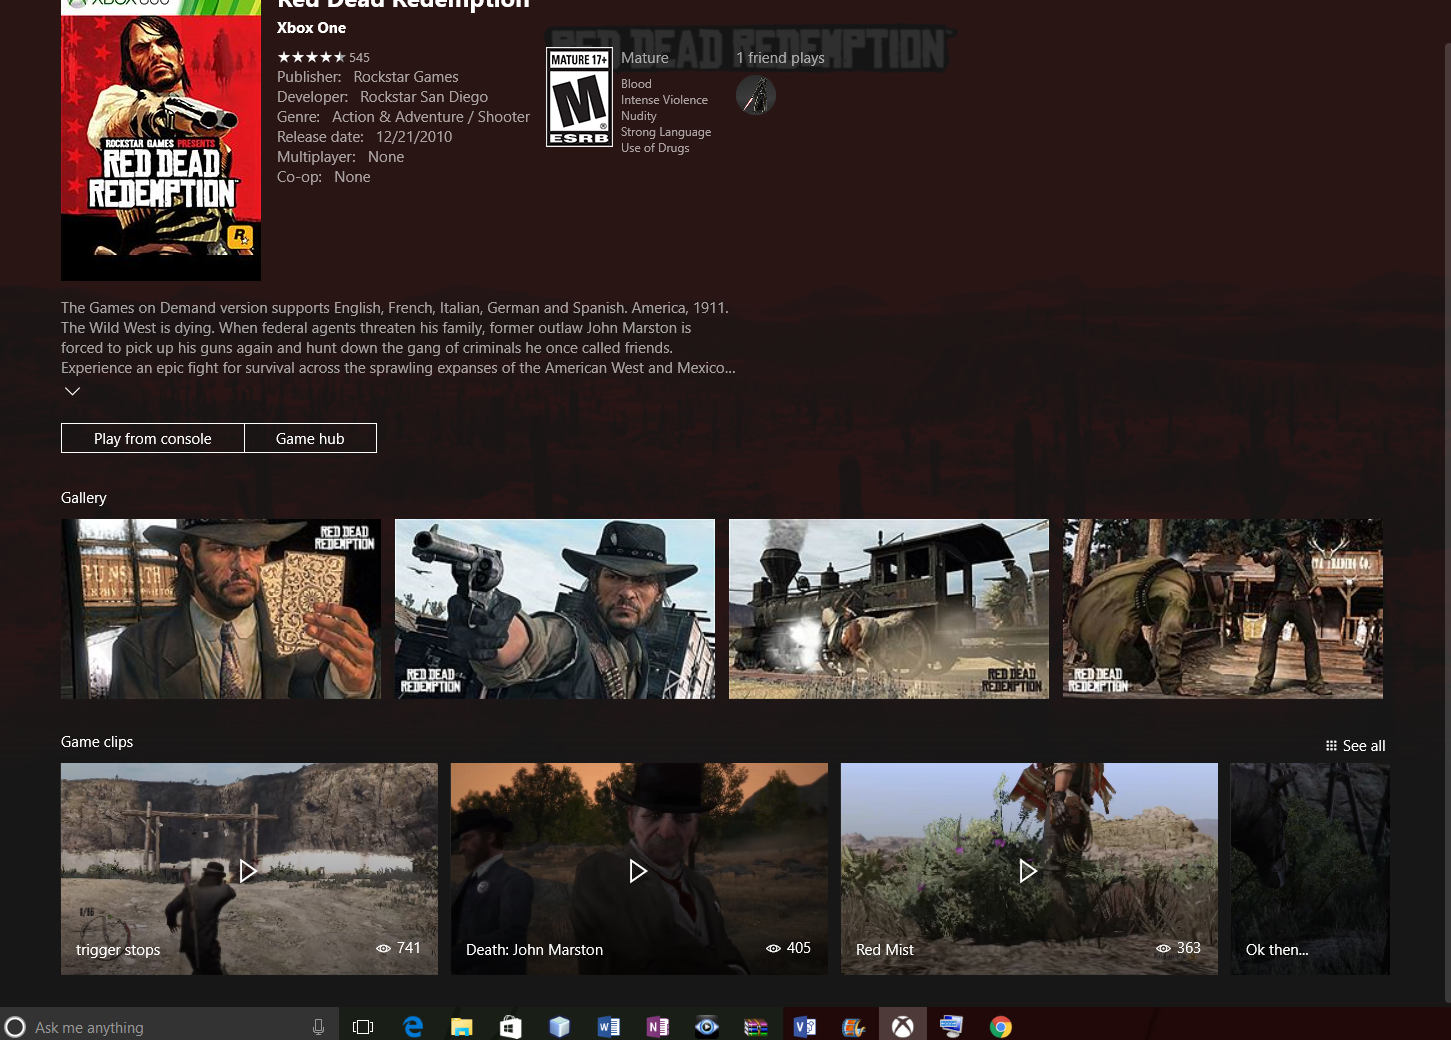The image size is (1451, 1040).
Task: Expand the game description chevron
Action: [x=72, y=391]
